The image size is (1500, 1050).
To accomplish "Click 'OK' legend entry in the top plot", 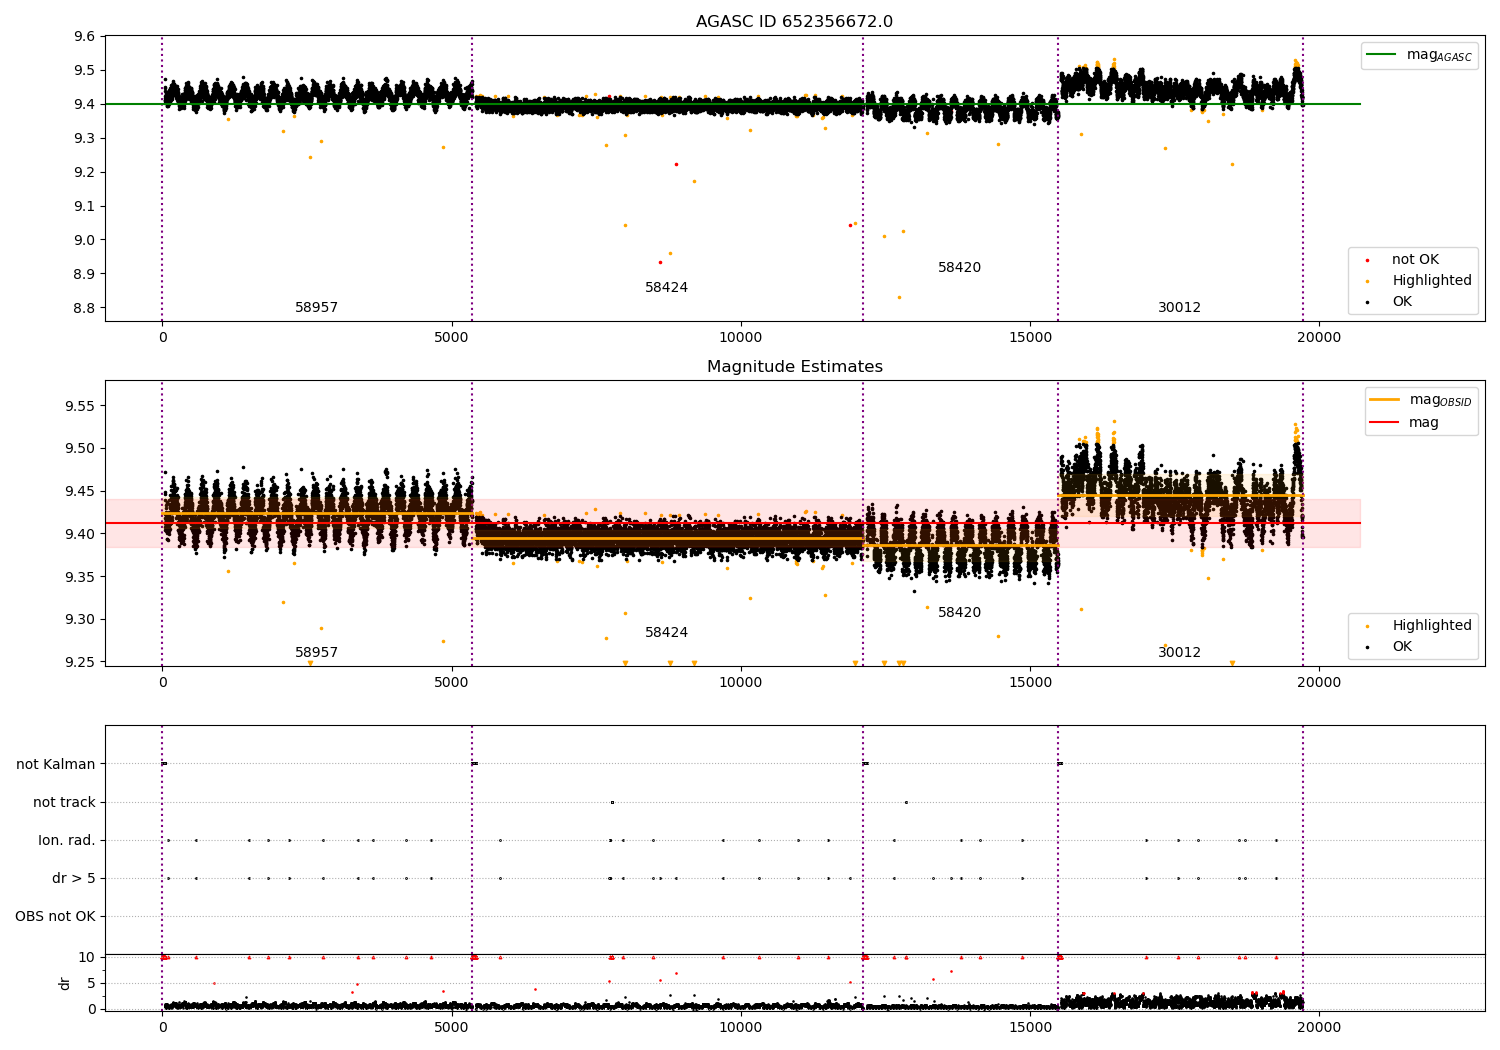I will point(1402,301).
